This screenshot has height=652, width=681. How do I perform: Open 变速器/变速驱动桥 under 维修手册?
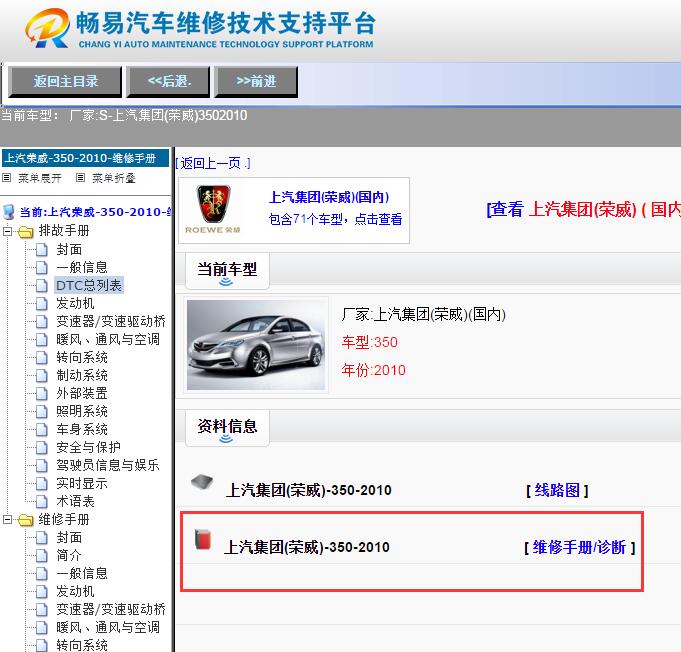click(x=111, y=609)
